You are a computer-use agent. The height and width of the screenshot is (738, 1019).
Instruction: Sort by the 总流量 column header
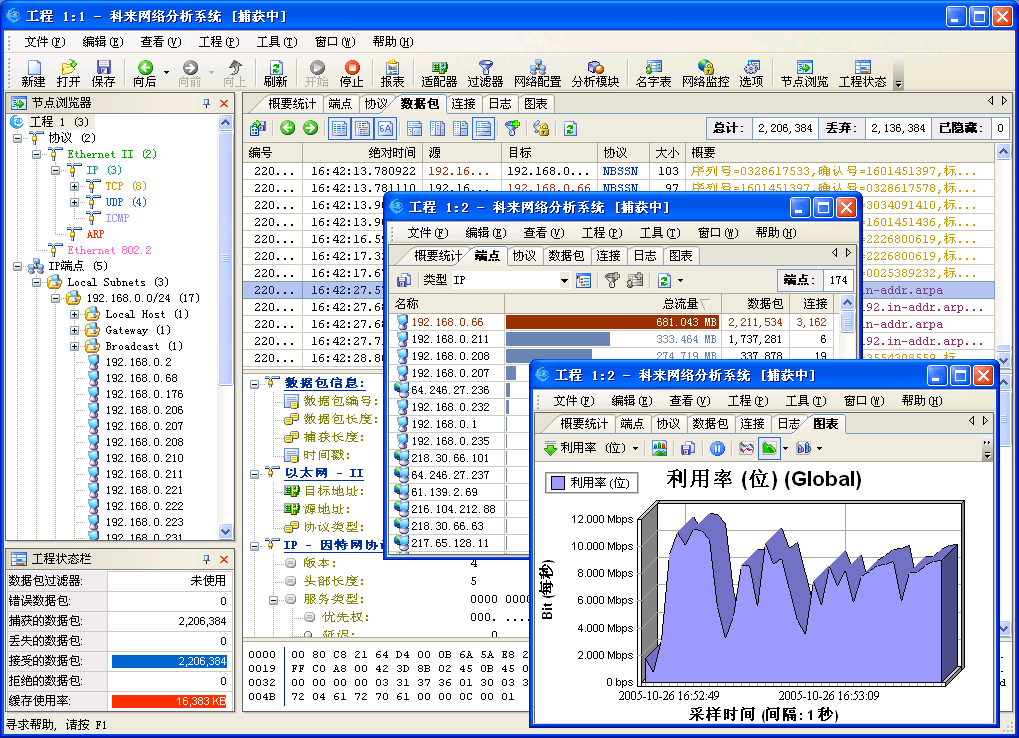(x=613, y=303)
